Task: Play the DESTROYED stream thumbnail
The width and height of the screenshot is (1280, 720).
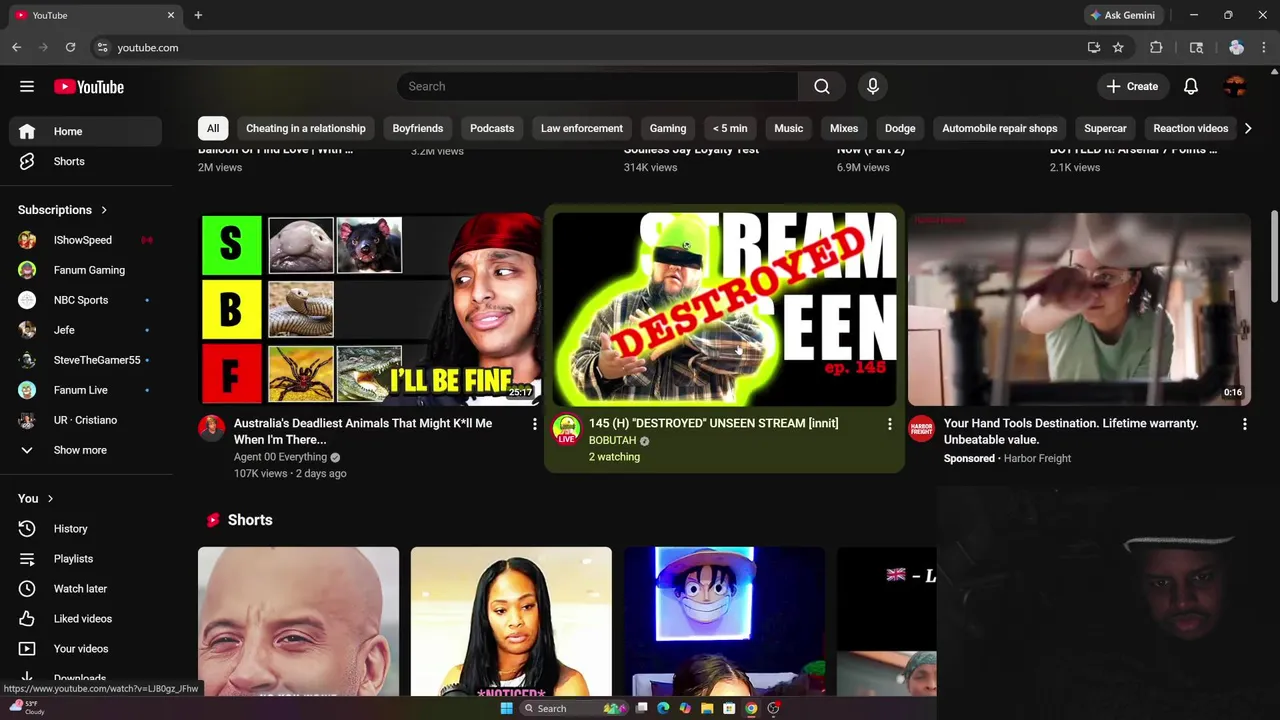Action: pos(725,309)
